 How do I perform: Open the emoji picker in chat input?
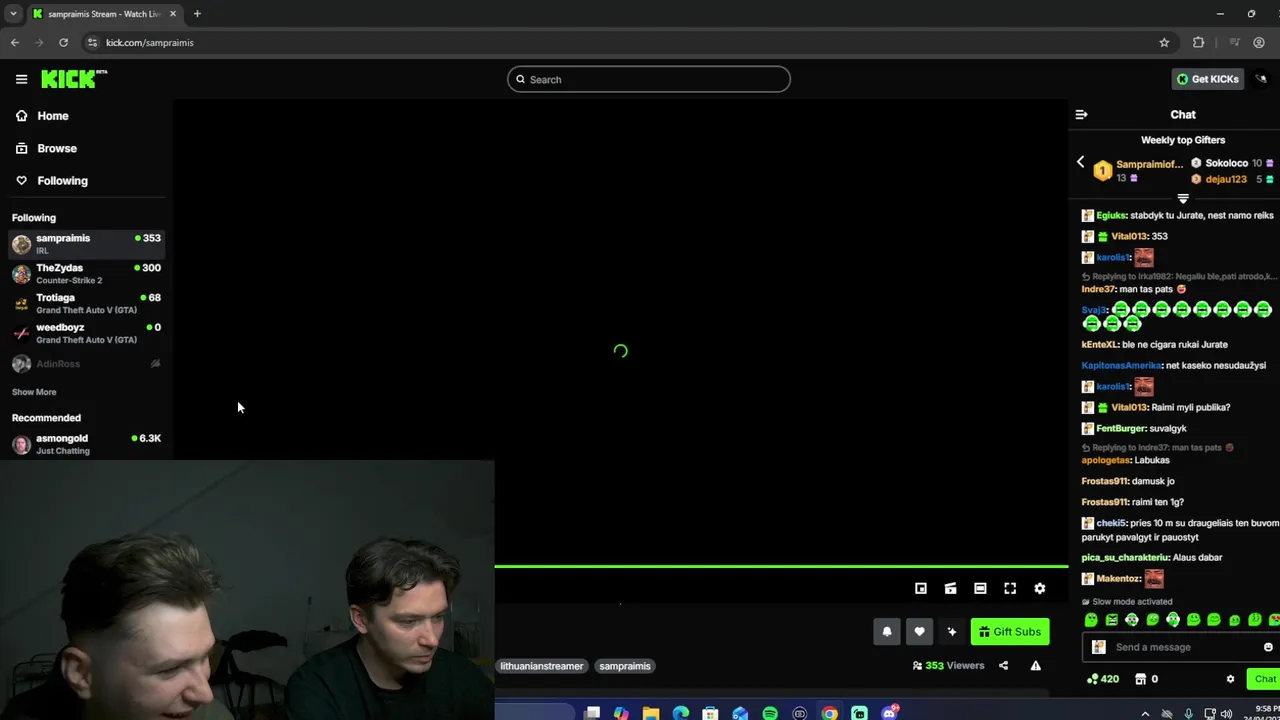[1268, 647]
